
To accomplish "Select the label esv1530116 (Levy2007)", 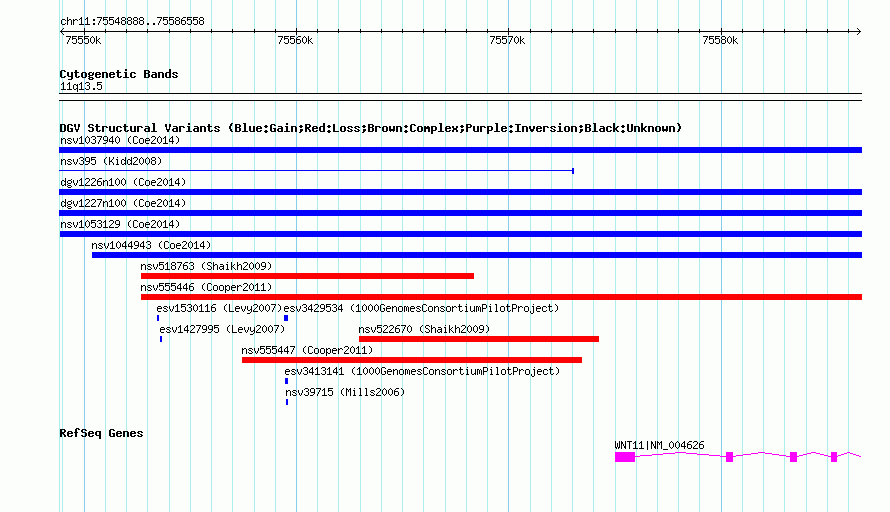I will 219,308.
